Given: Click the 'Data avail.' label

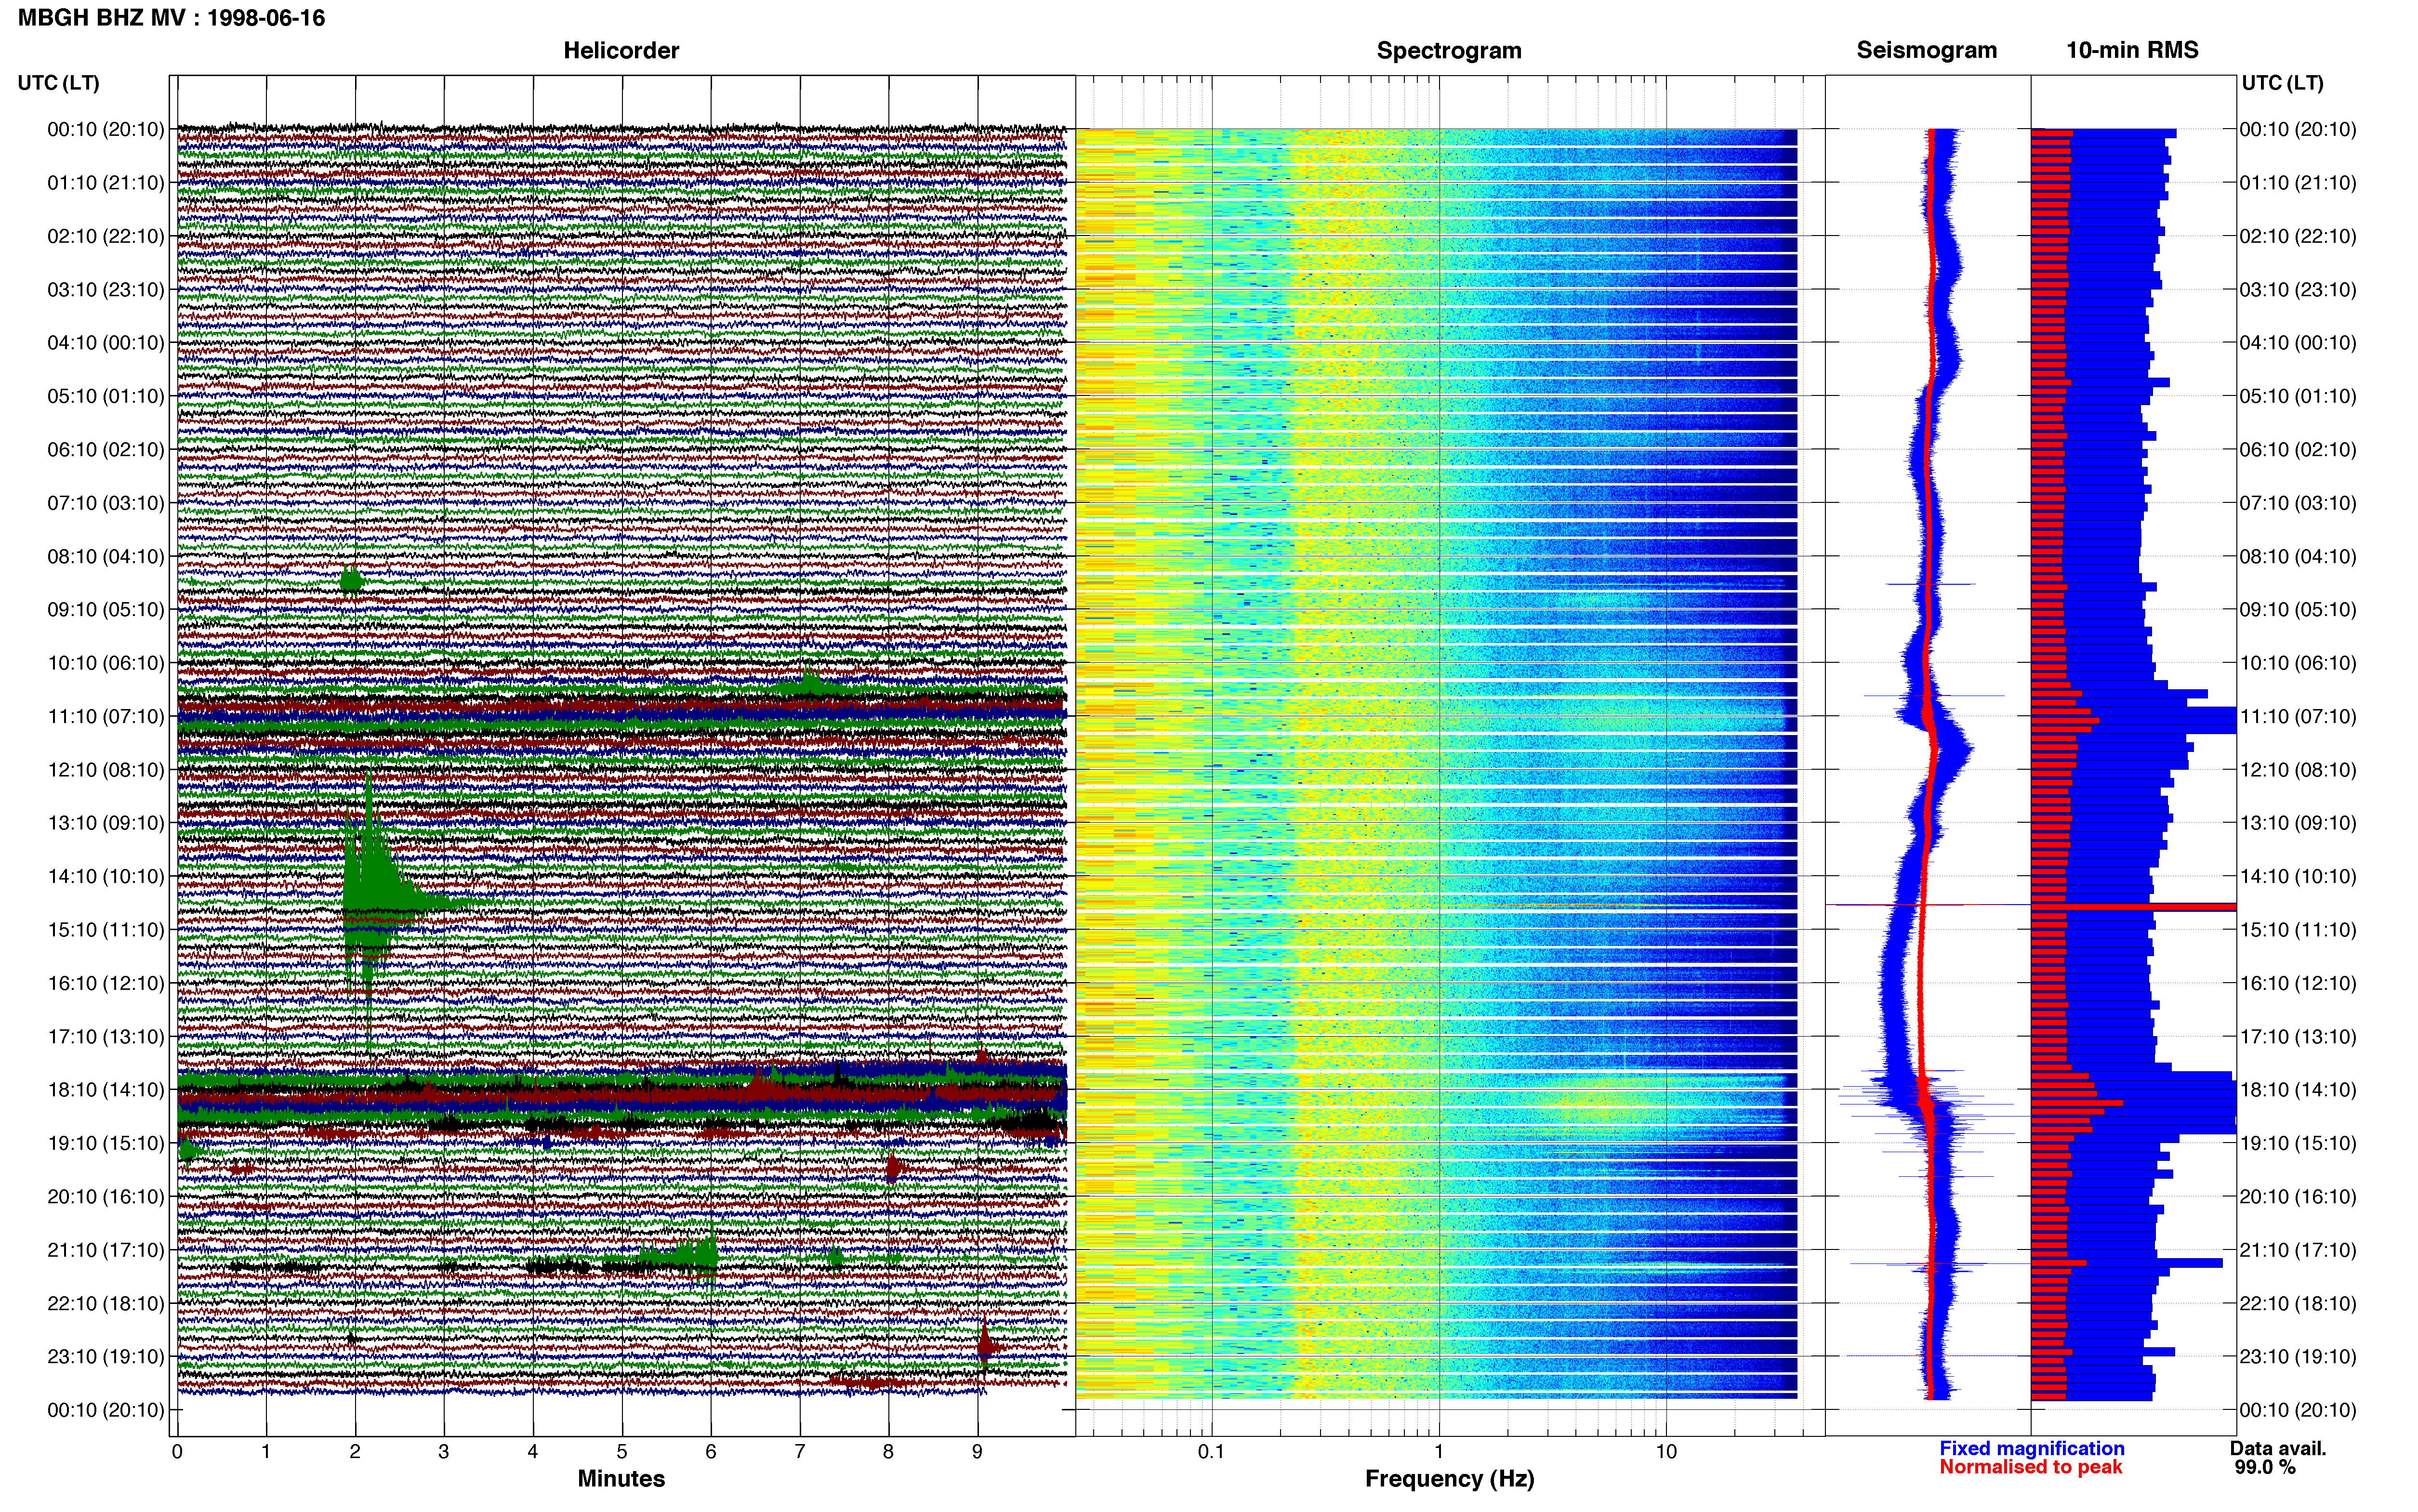Looking at the screenshot, I should point(2278,1448).
